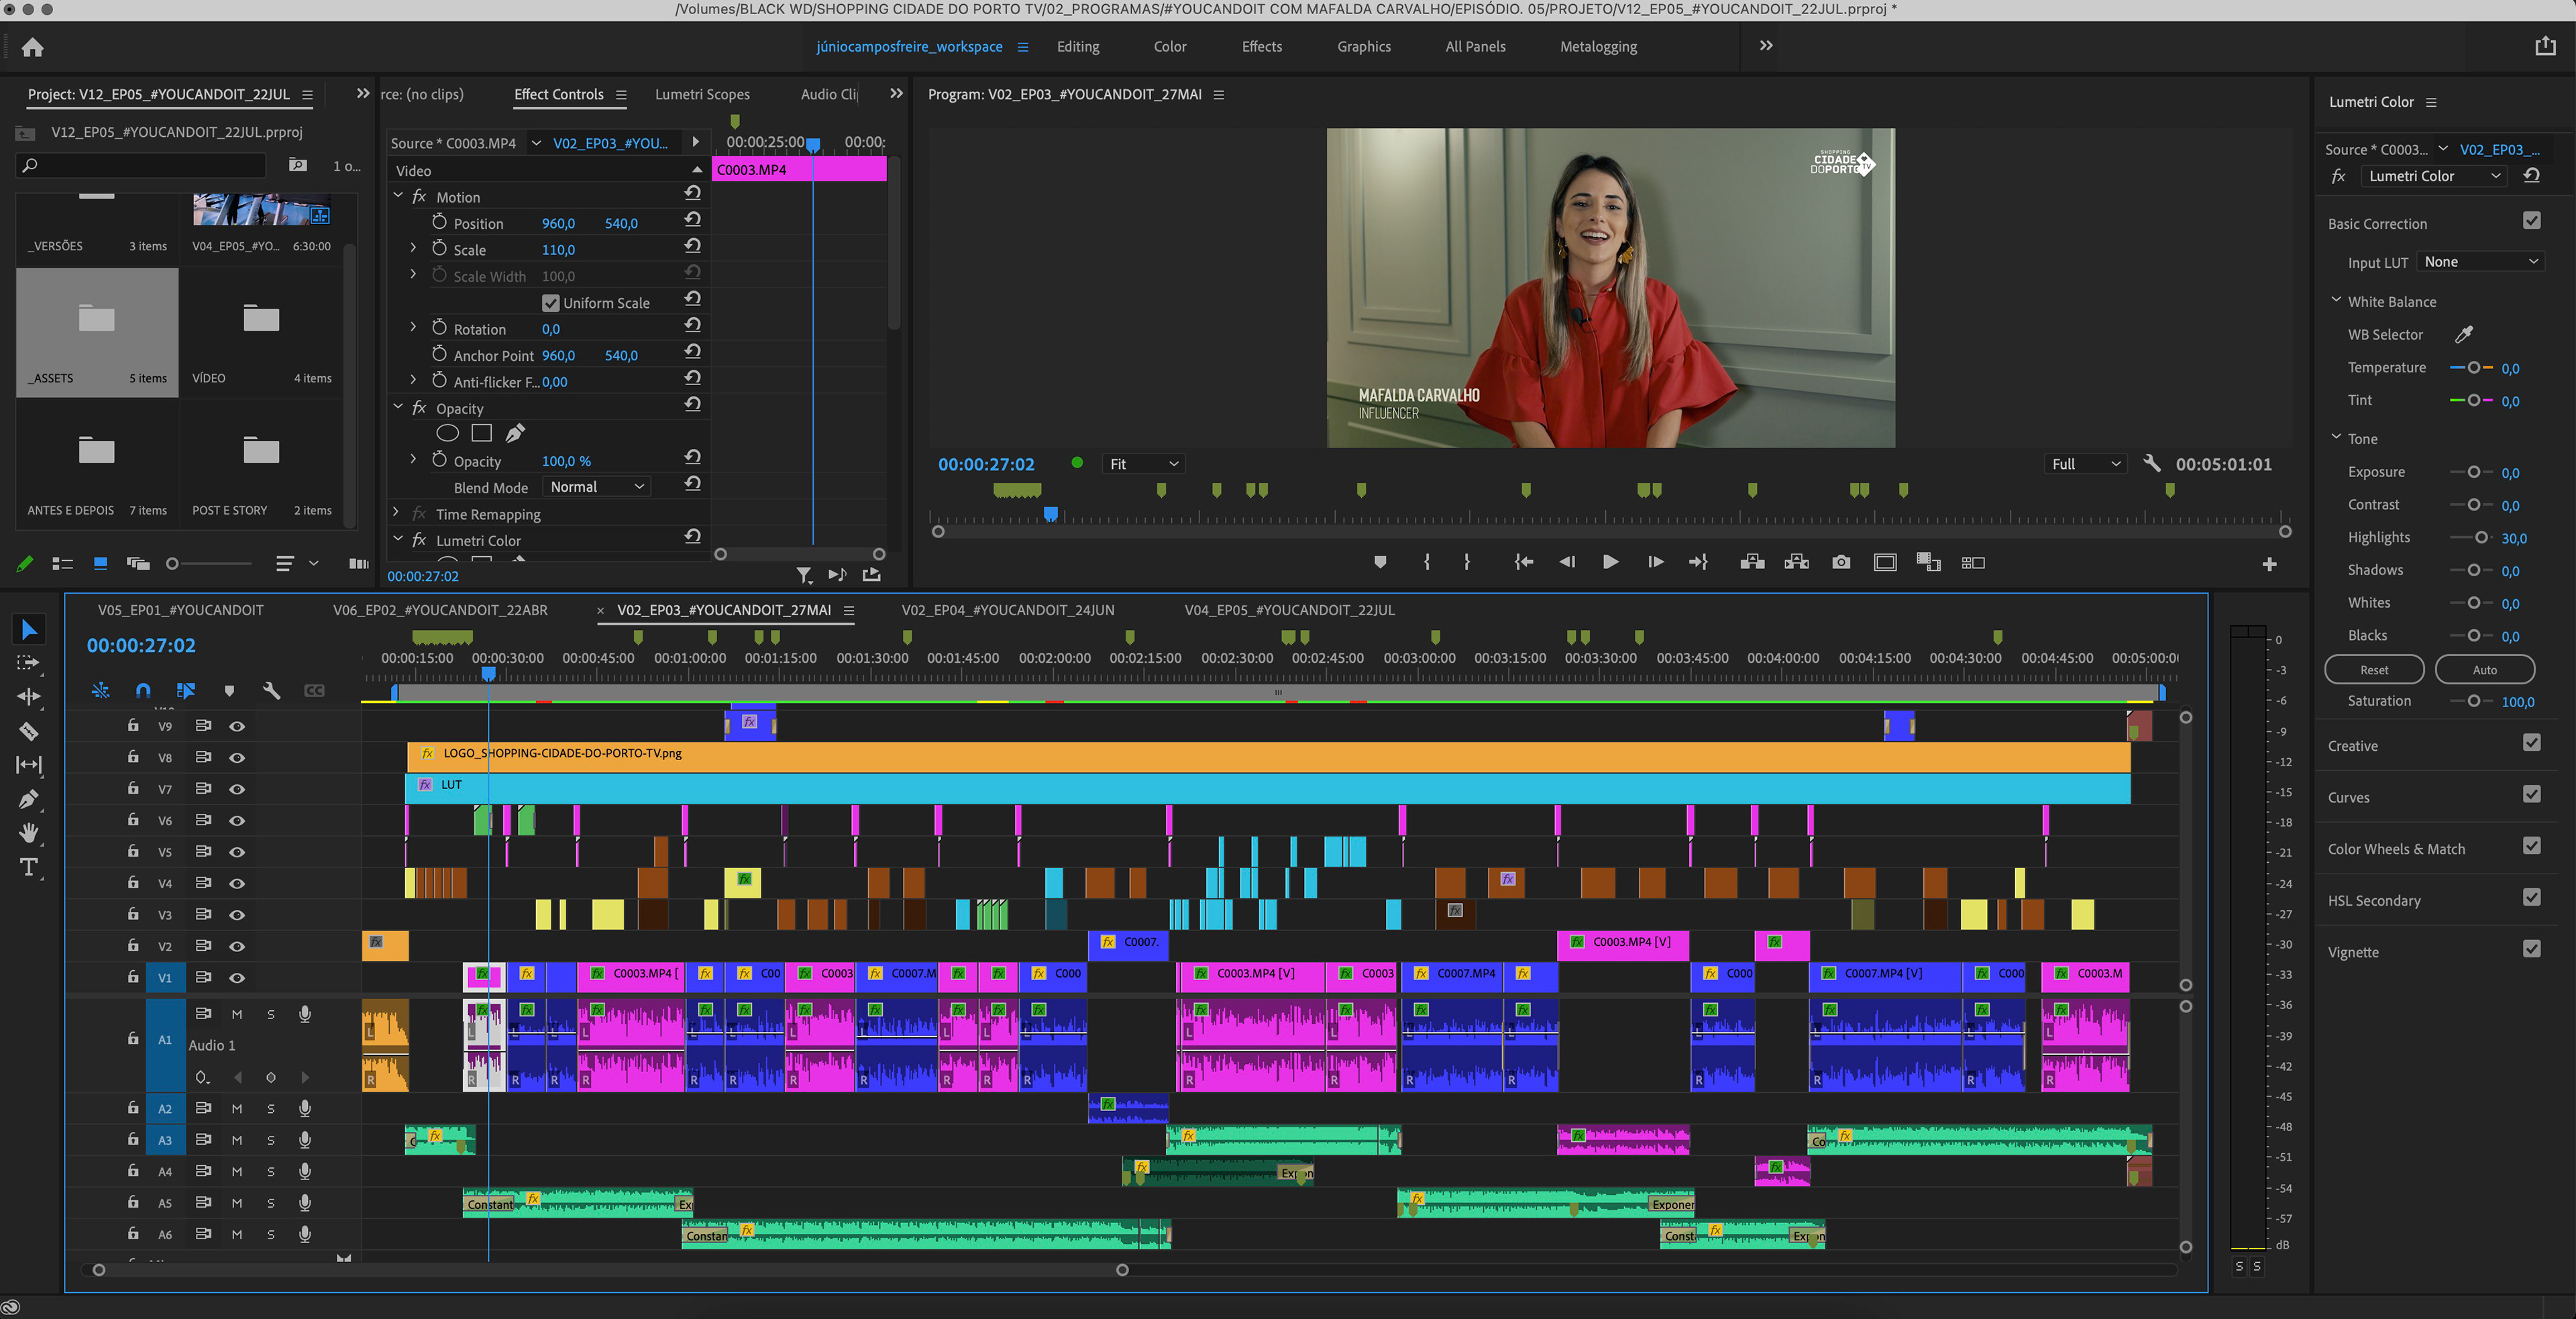The width and height of the screenshot is (2576, 1319).
Task: Hide track V1 output eye
Action: pyautogui.click(x=237, y=977)
